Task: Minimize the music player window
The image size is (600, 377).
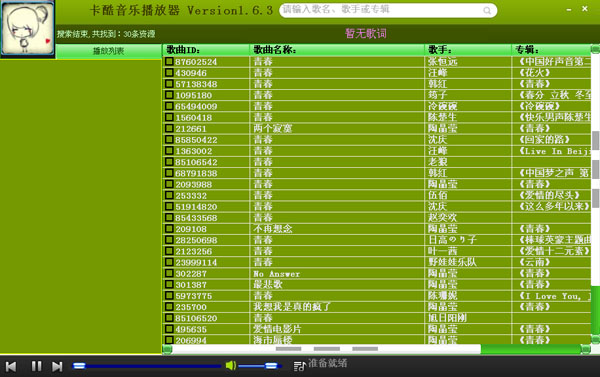Action: coord(569,10)
